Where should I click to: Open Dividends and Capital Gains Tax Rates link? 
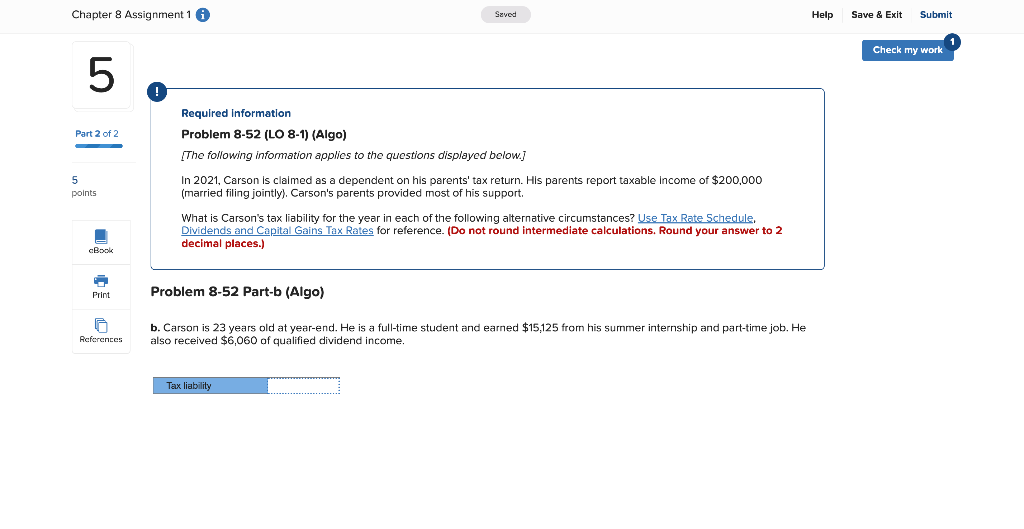[278, 231]
